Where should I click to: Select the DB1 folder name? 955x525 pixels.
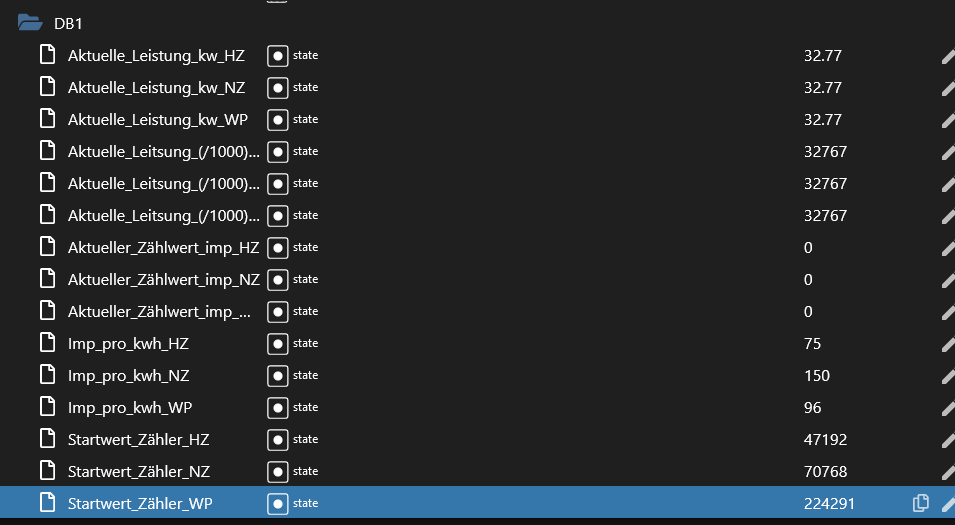(68, 24)
